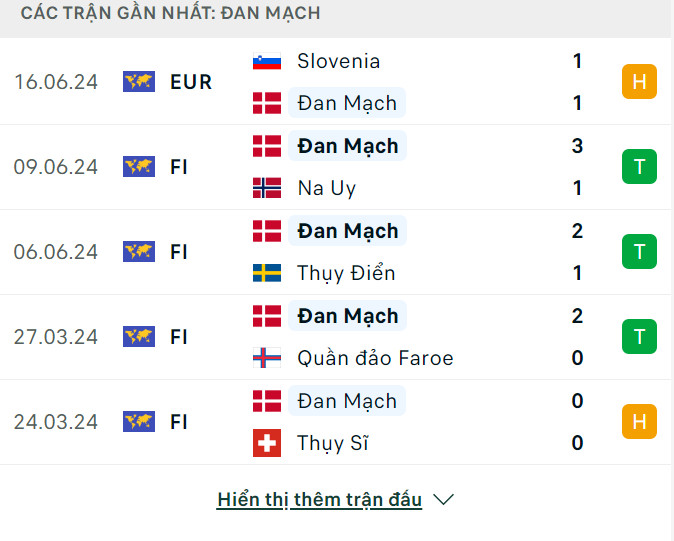Click the 06.06.24 match date

pos(56,252)
